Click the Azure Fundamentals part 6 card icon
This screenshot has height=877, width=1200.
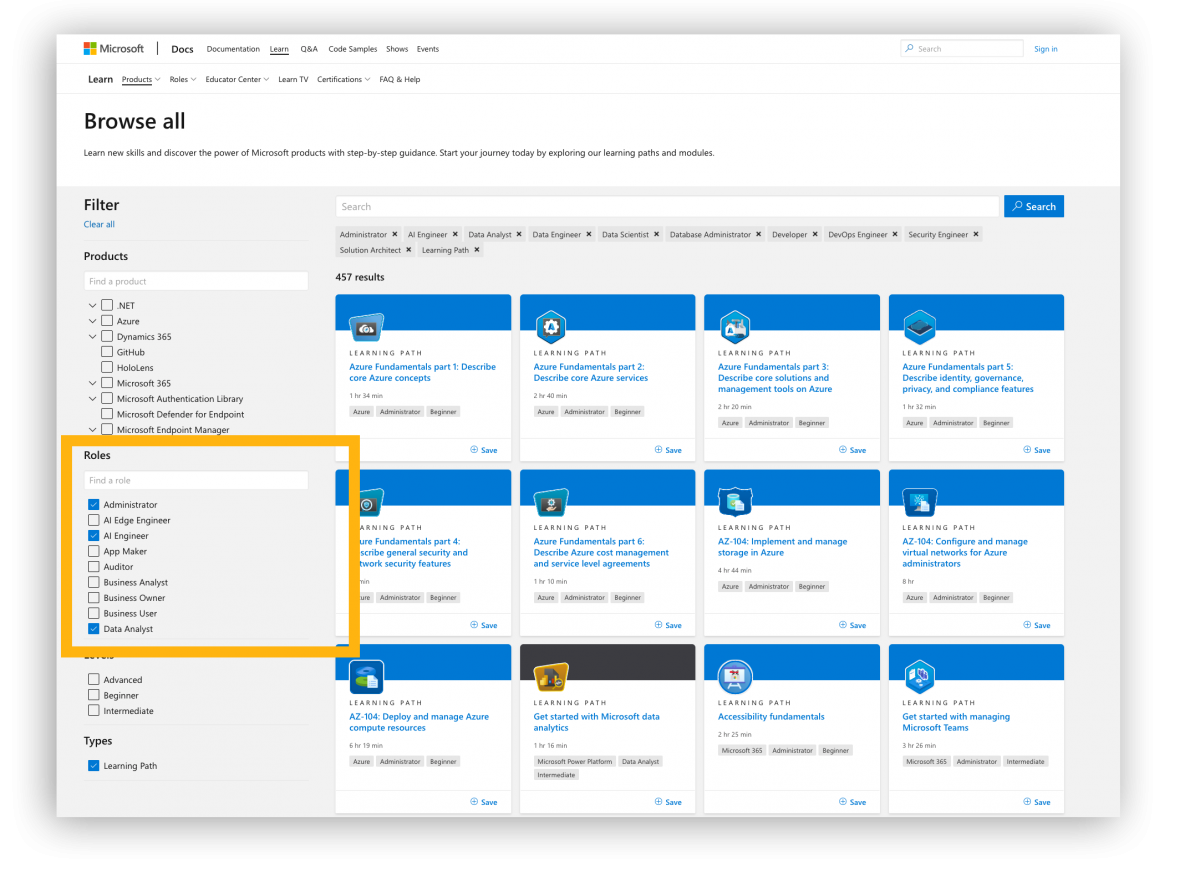coord(550,502)
